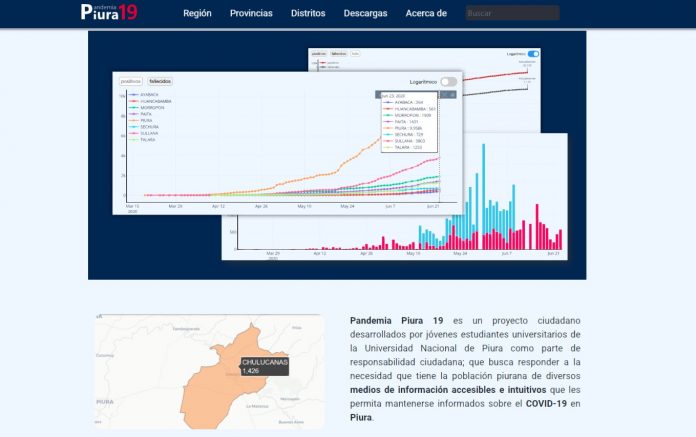Image resolution: width=696 pixels, height=437 pixels.
Task: Open the Acerca de page
Action: (x=426, y=14)
